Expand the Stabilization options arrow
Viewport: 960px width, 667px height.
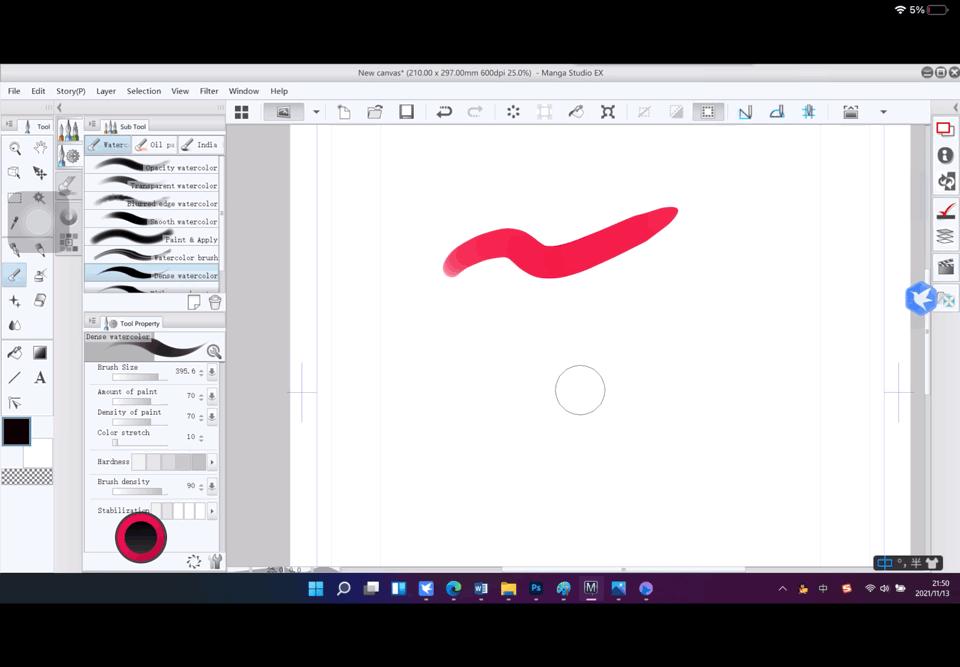(212, 511)
